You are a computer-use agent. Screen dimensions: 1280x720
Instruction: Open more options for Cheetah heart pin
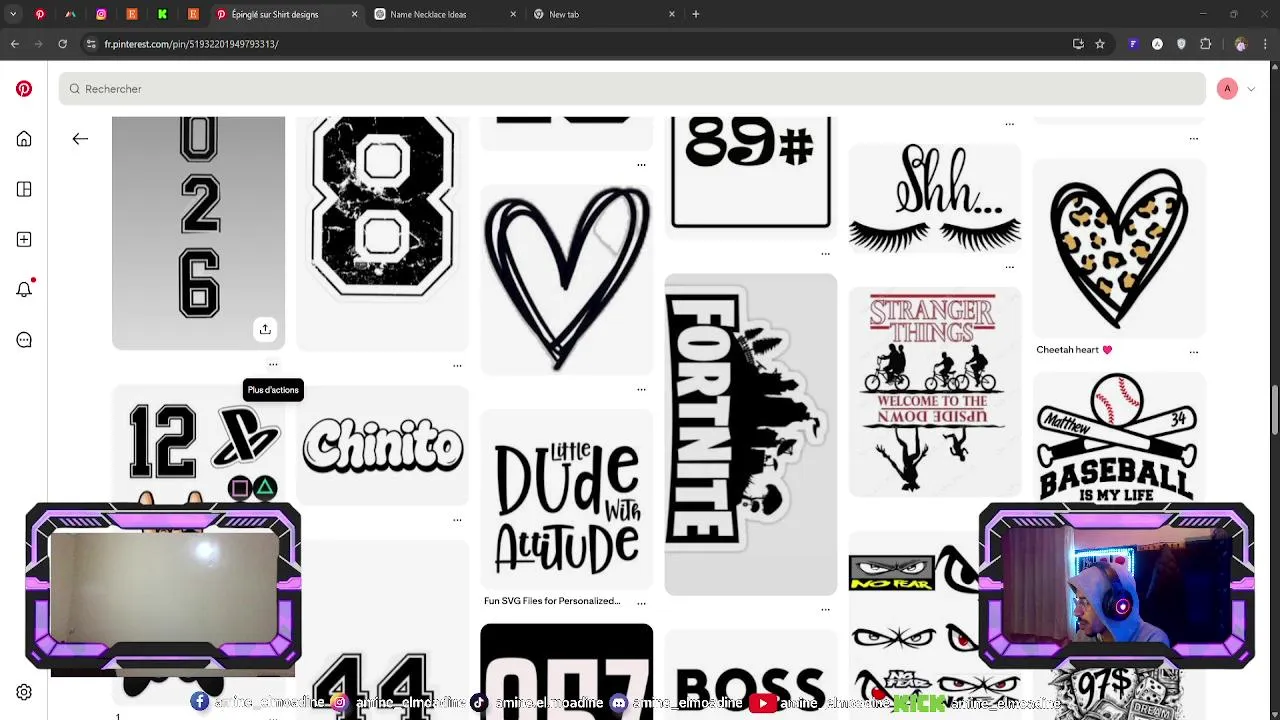(1193, 351)
